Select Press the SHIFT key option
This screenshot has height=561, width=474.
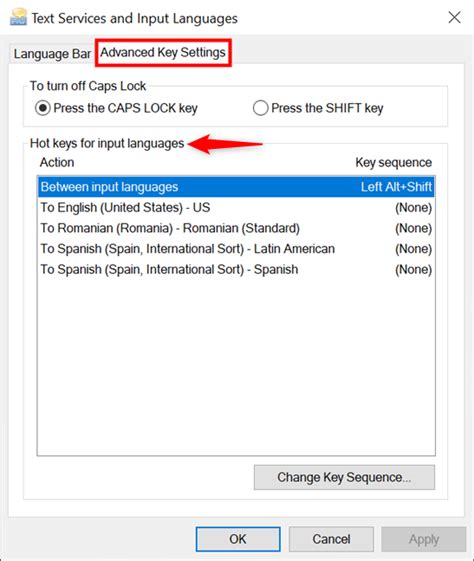[x=318, y=108]
